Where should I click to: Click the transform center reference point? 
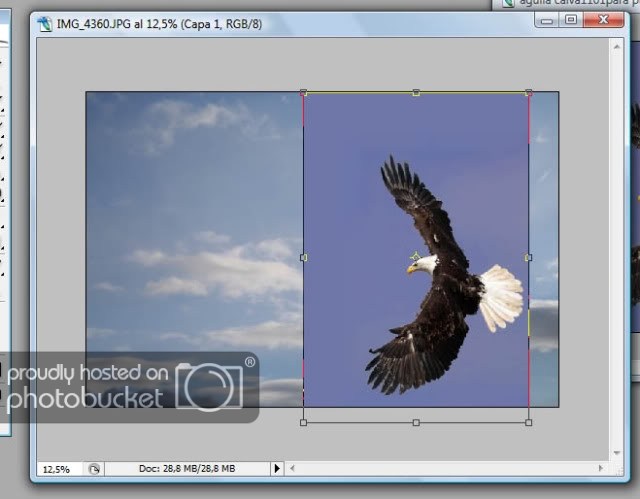416,257
